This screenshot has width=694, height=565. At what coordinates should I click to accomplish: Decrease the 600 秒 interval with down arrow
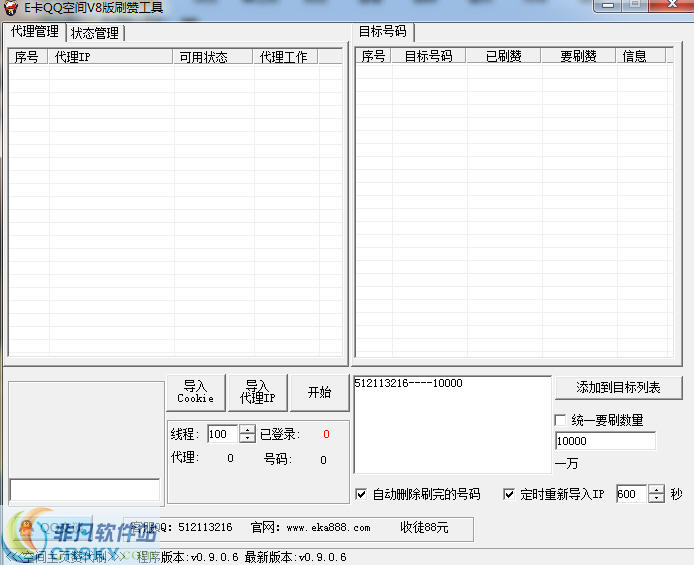(x=656, y=498)
